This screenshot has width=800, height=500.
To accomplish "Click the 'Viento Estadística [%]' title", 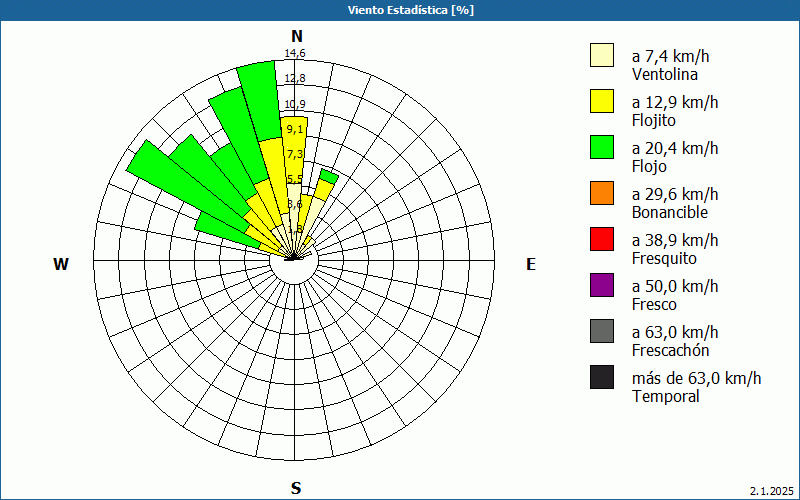I will tap(411, 10).
